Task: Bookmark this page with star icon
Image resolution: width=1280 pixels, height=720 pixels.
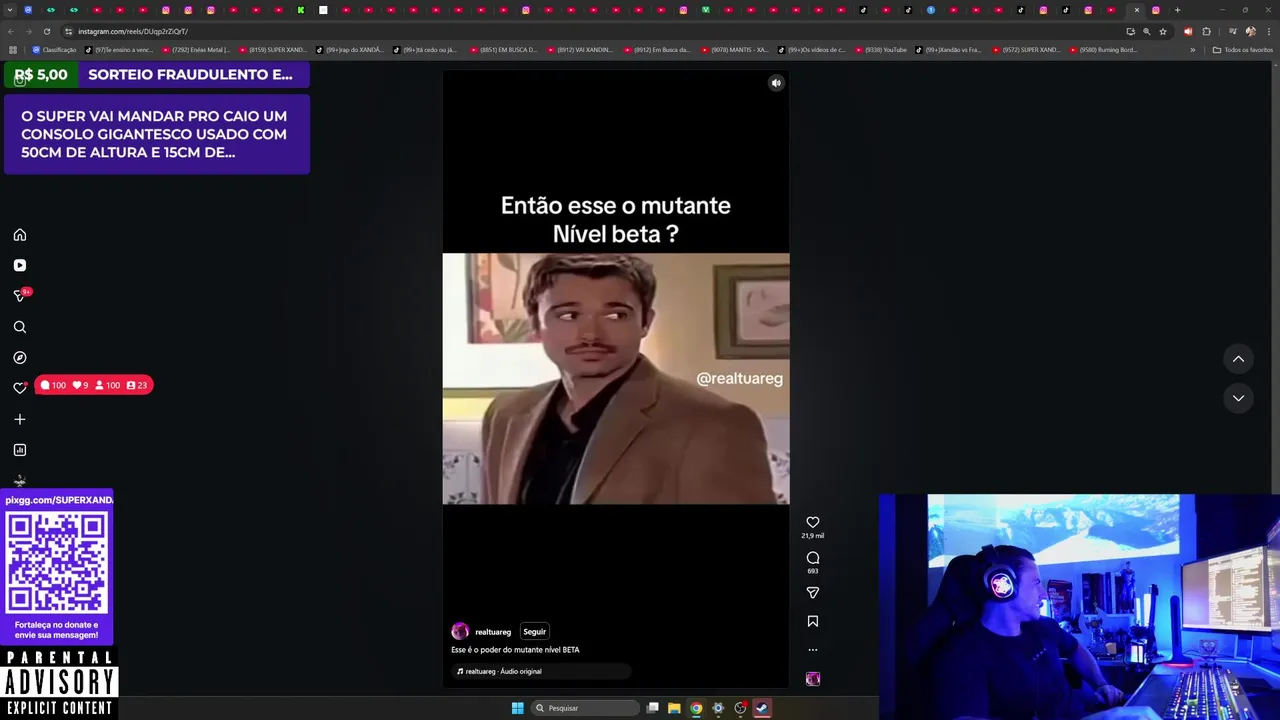Action: pos(1162,31)
